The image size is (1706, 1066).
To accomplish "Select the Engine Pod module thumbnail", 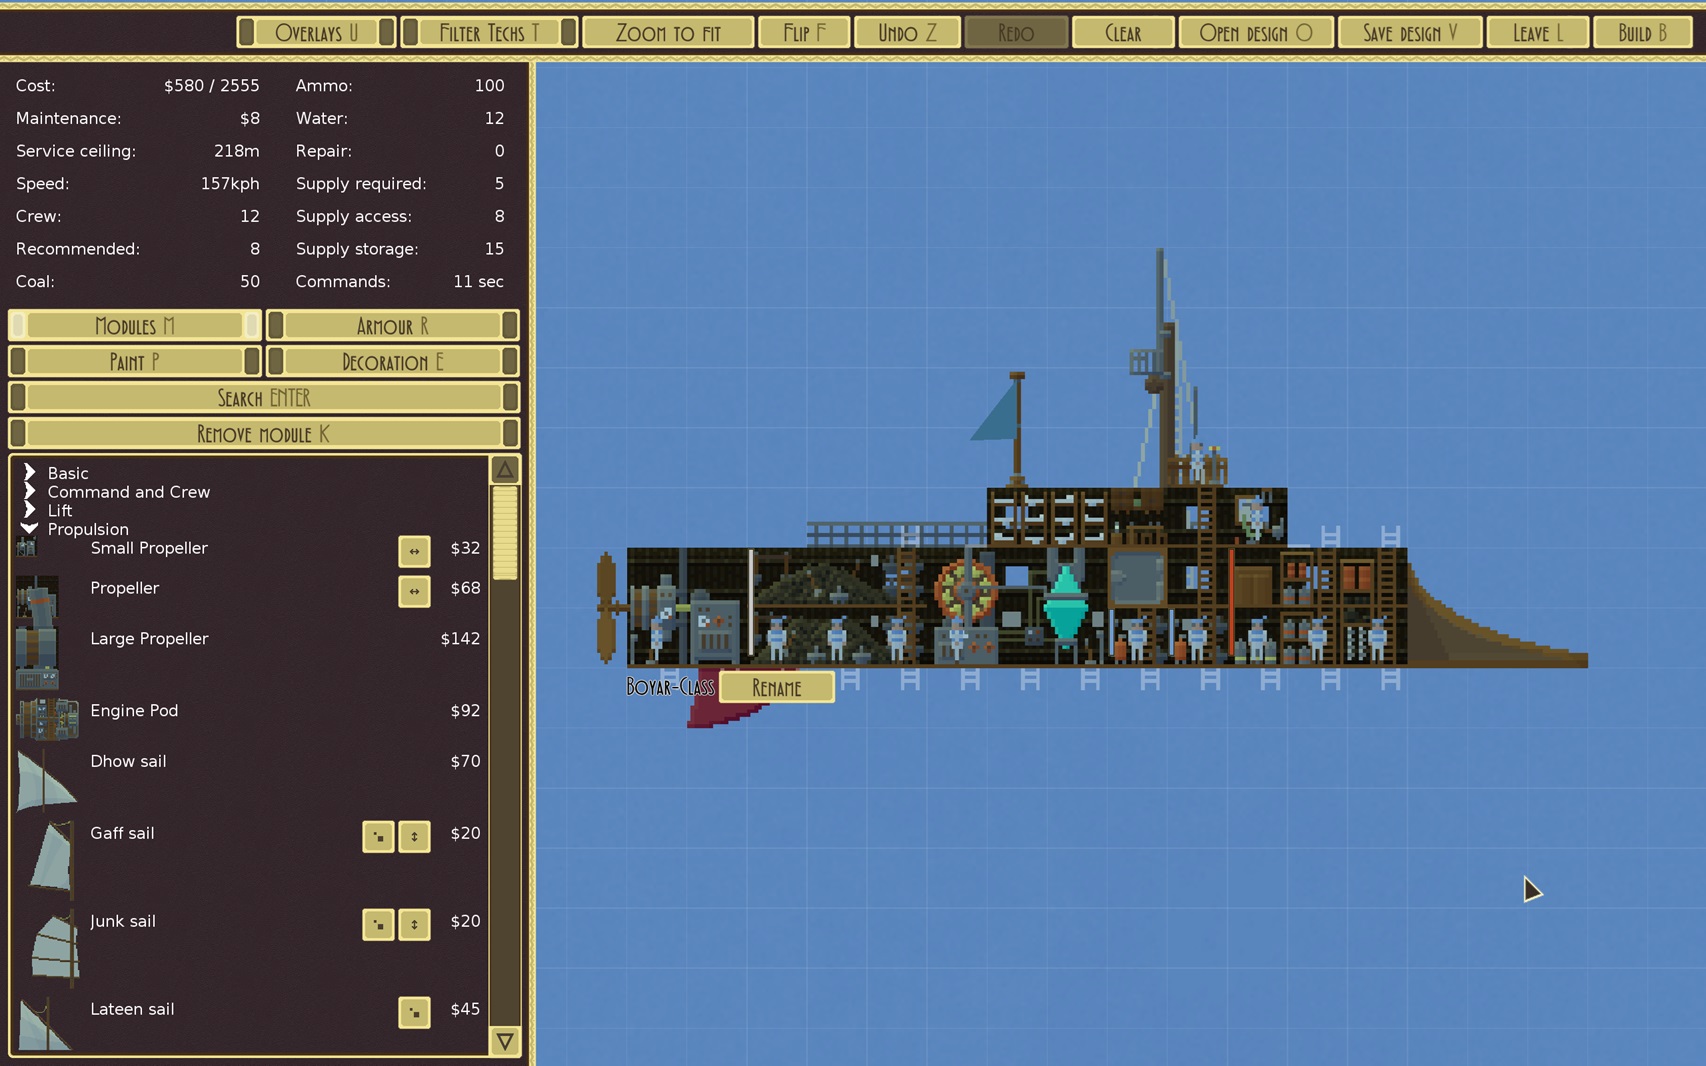I will 47,719.
